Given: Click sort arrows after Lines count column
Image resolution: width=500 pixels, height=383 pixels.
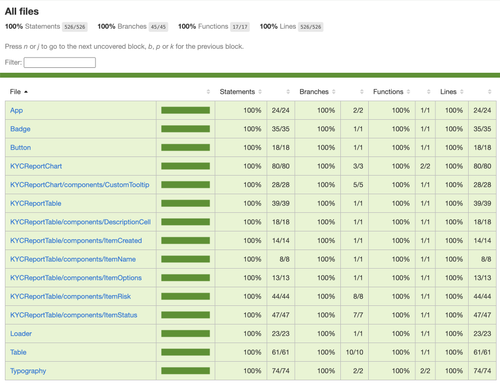Looking at the screenshot, I should [489, 92].
